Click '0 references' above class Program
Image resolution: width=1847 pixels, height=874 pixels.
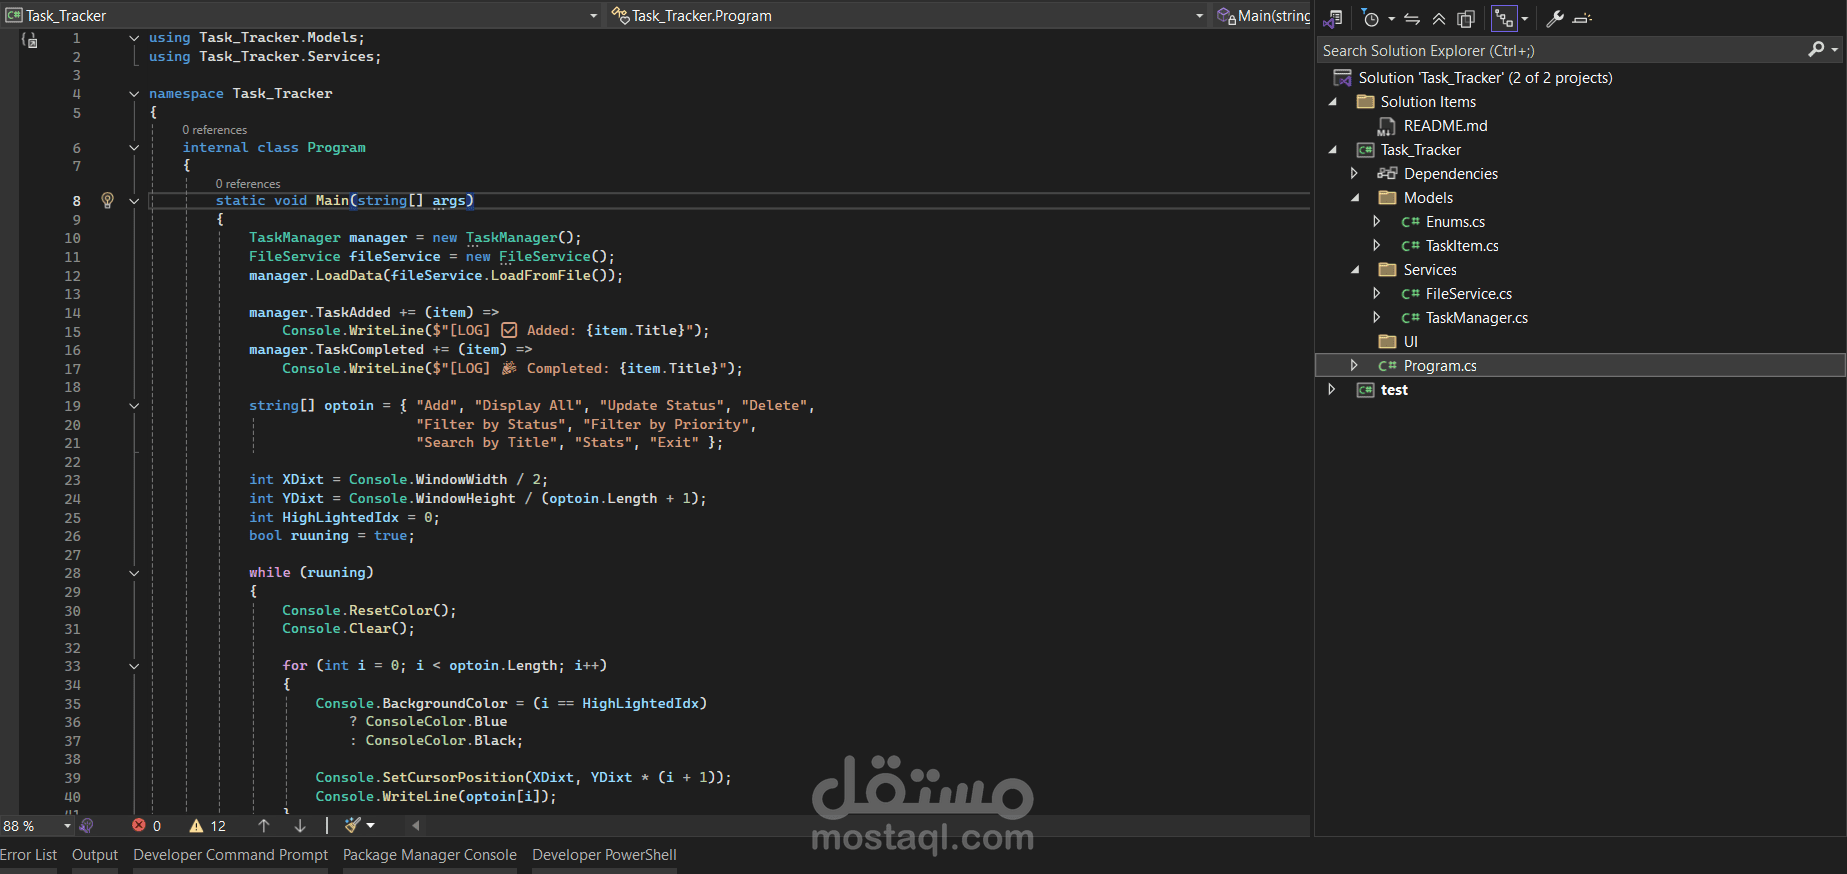(214, 130)
